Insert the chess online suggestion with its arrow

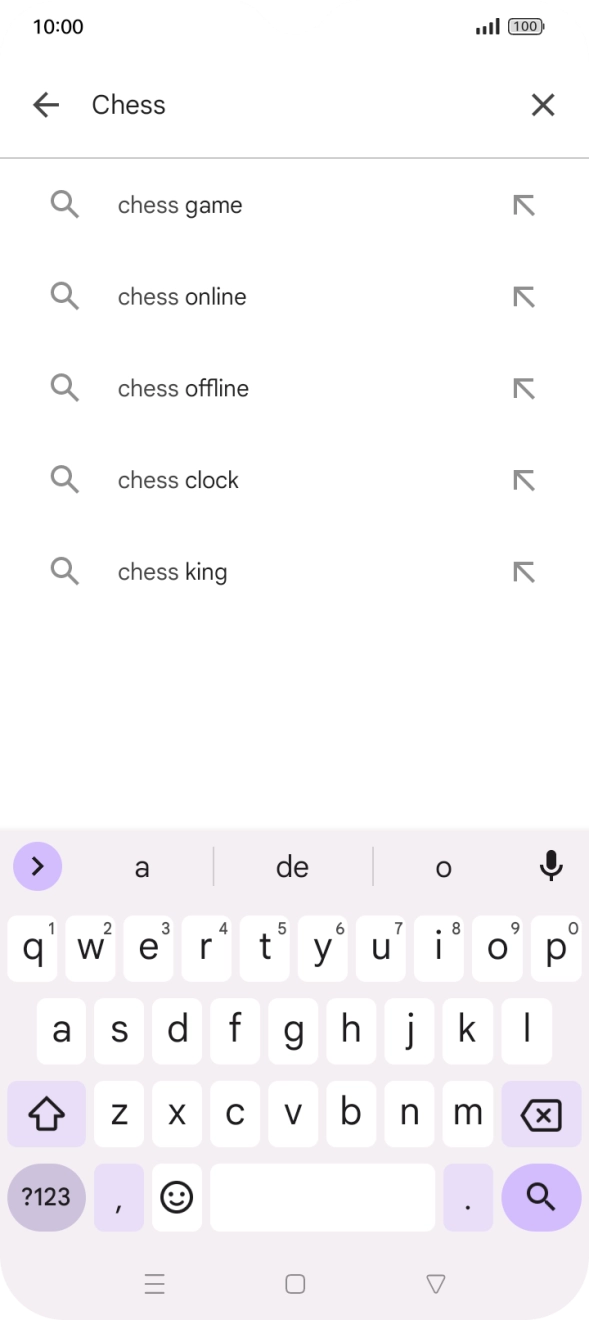[x=524, y=296]
